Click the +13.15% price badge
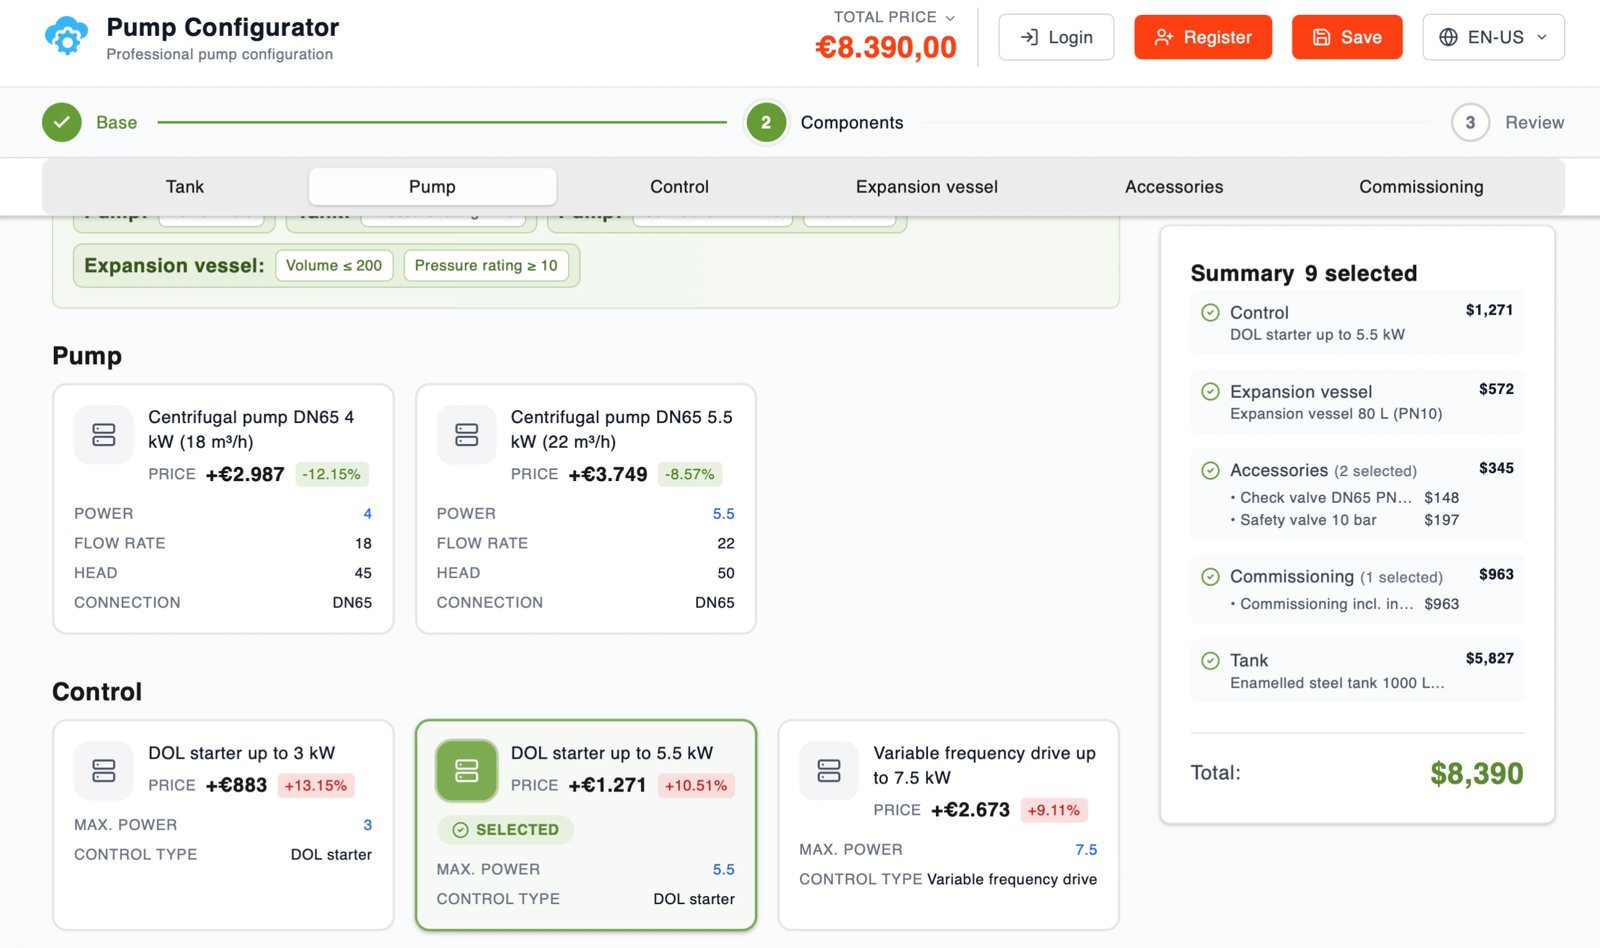1600x948 pixels. 316,785
